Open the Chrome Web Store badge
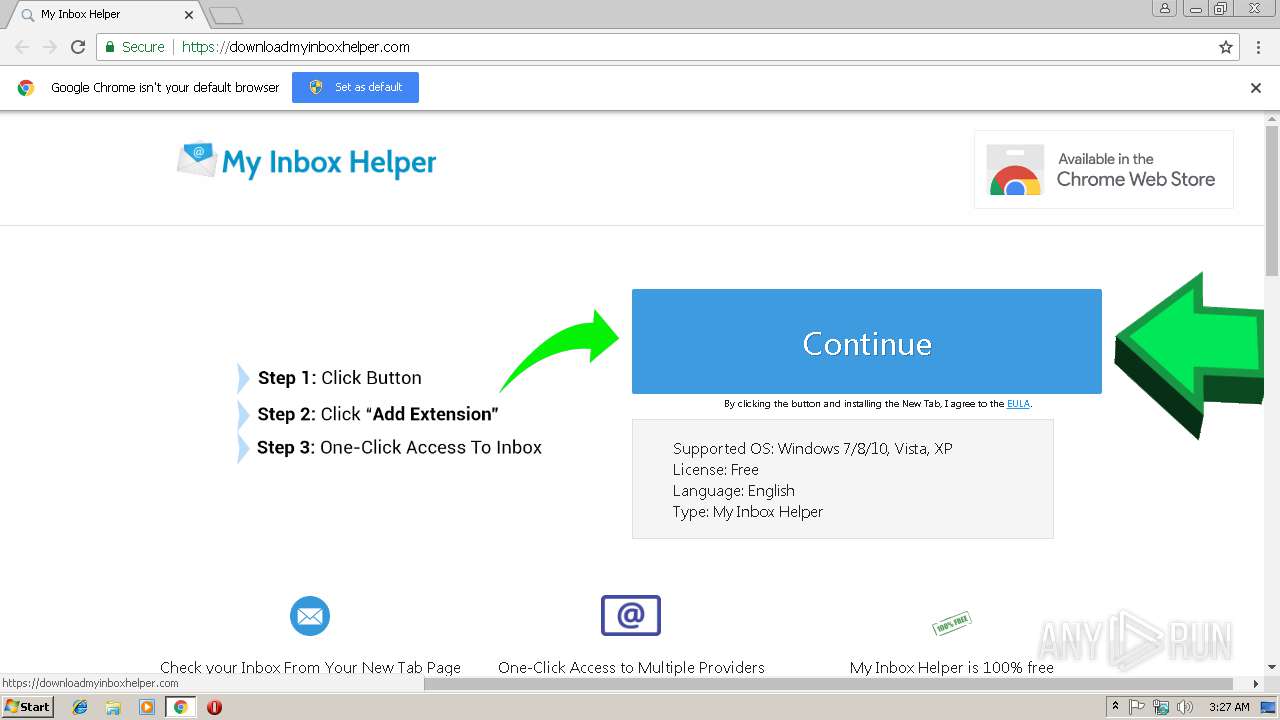1280x720 pixels. click(x=1104, y=169)
